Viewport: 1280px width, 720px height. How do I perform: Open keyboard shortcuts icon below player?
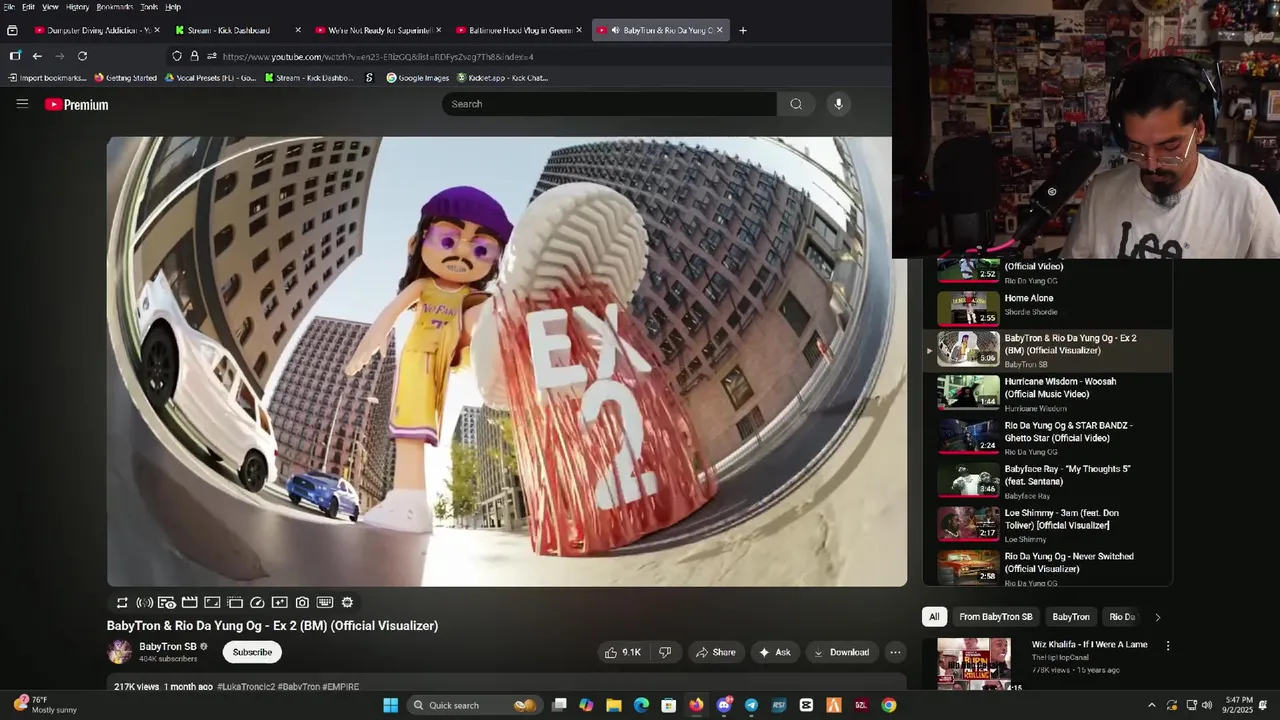(325, 603)
